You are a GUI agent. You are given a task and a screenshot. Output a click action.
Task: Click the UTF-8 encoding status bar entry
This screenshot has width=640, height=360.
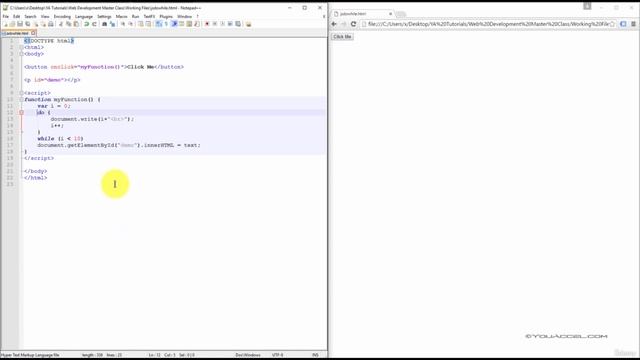click(277, 355)
